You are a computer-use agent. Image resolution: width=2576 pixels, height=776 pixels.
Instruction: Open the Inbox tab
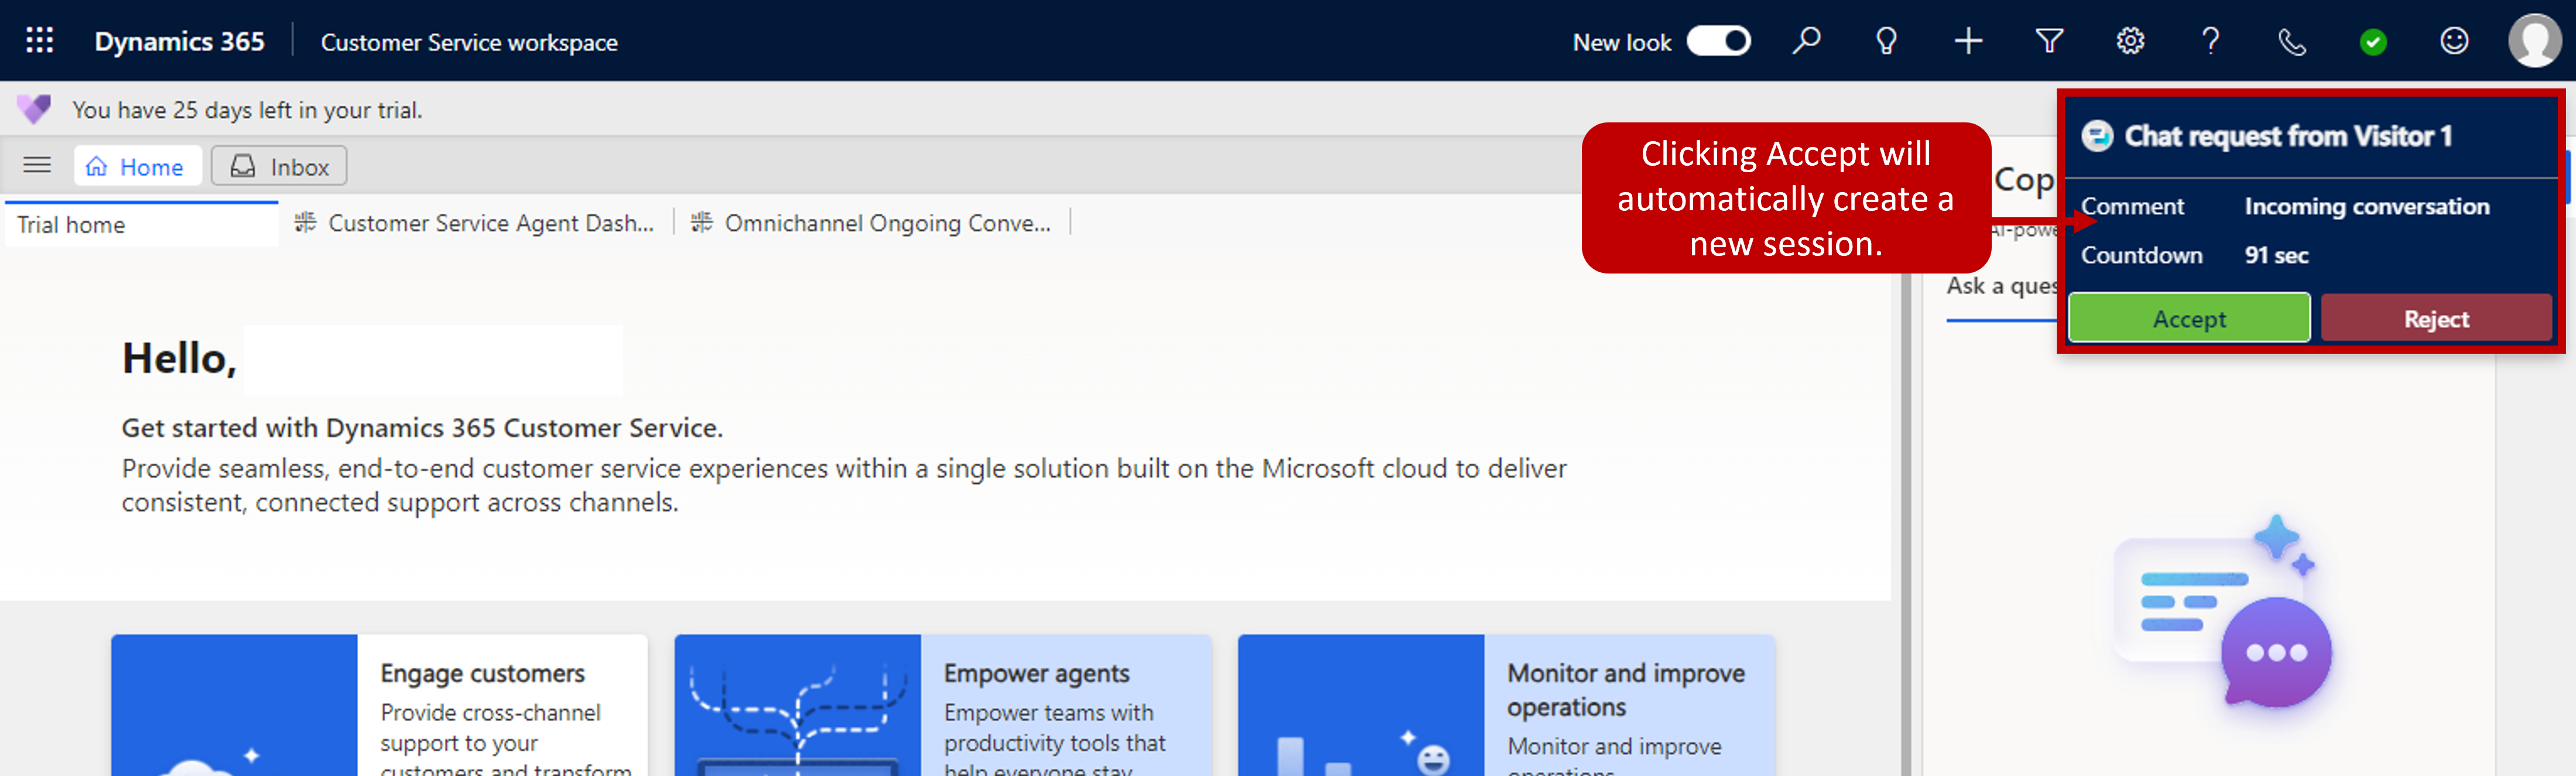click(279, 166)
